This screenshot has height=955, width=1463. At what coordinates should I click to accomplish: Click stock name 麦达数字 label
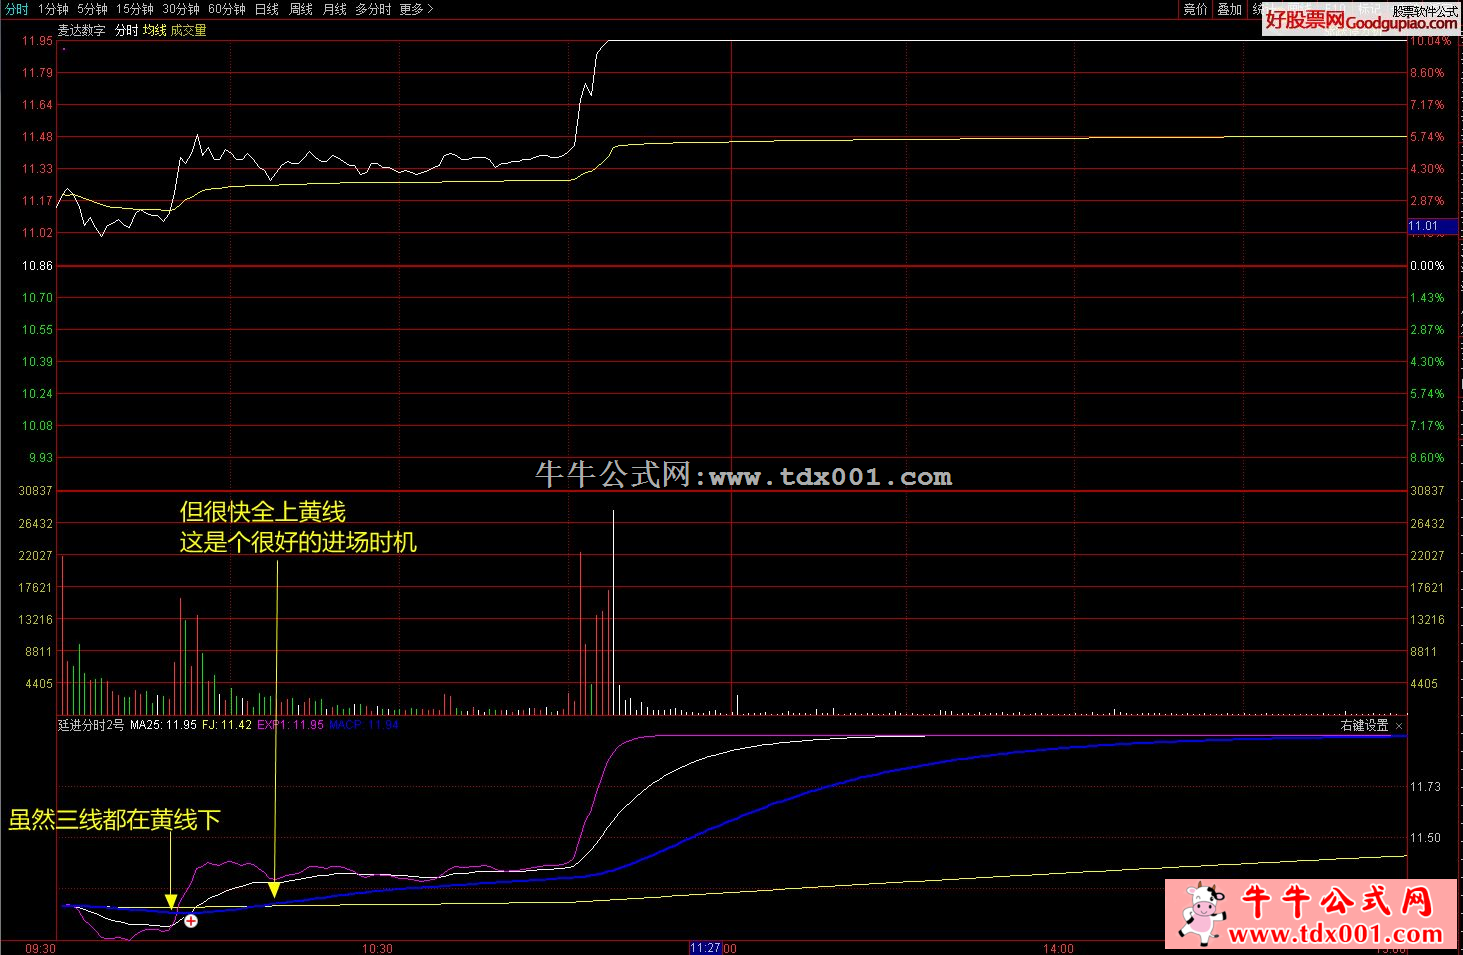[x=81, y=31]
